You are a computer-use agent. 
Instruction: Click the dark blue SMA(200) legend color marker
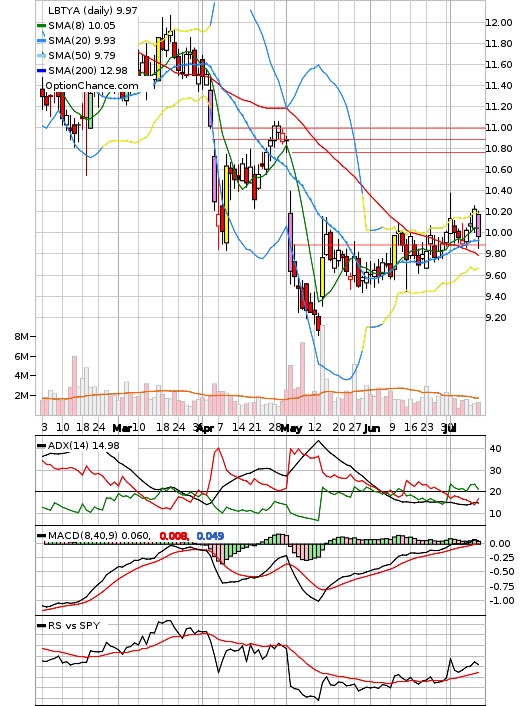[41, 70]
